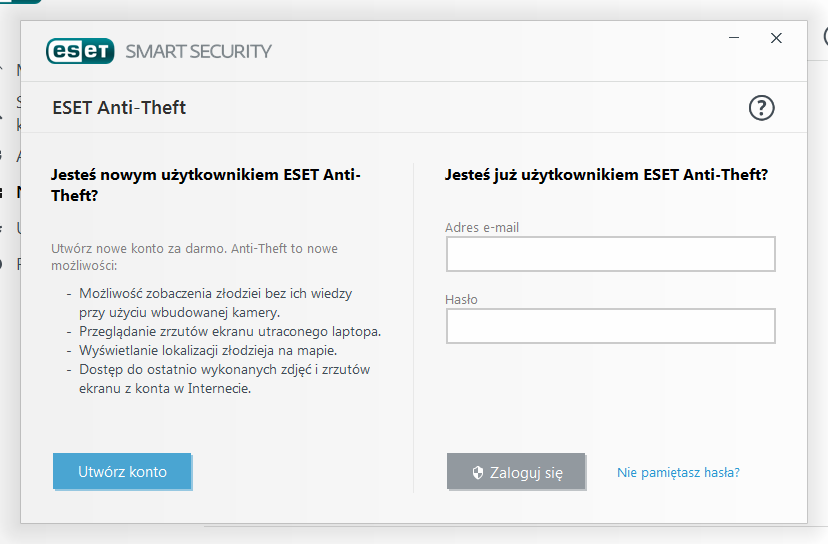Screen dimensions: 828x544
Task: Click the shield icon on Zaloguj się
Action: (478, 472)
